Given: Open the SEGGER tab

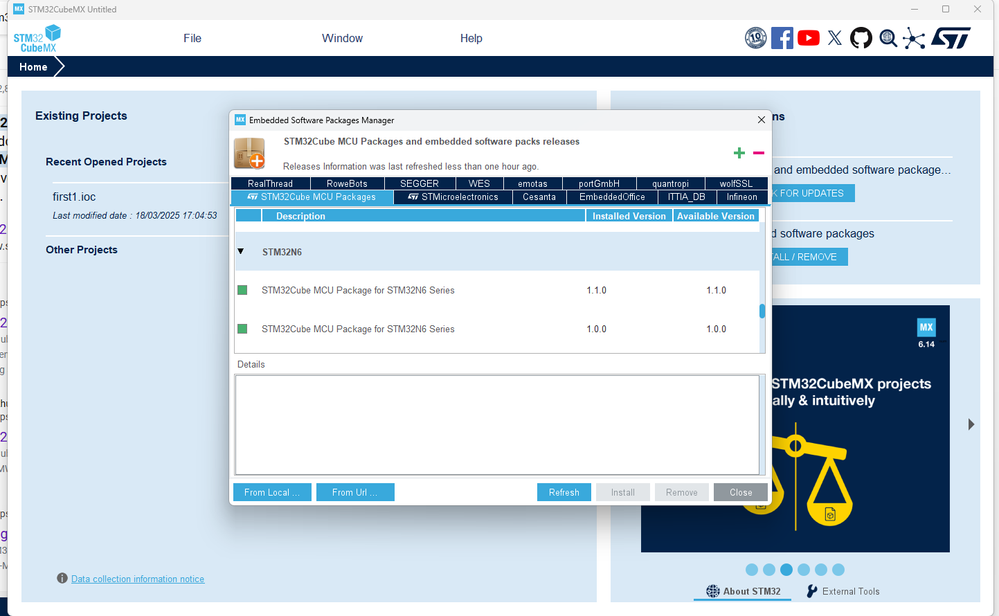Looking at the screenshot, I should pyautogui.click(x=419, y=183).
